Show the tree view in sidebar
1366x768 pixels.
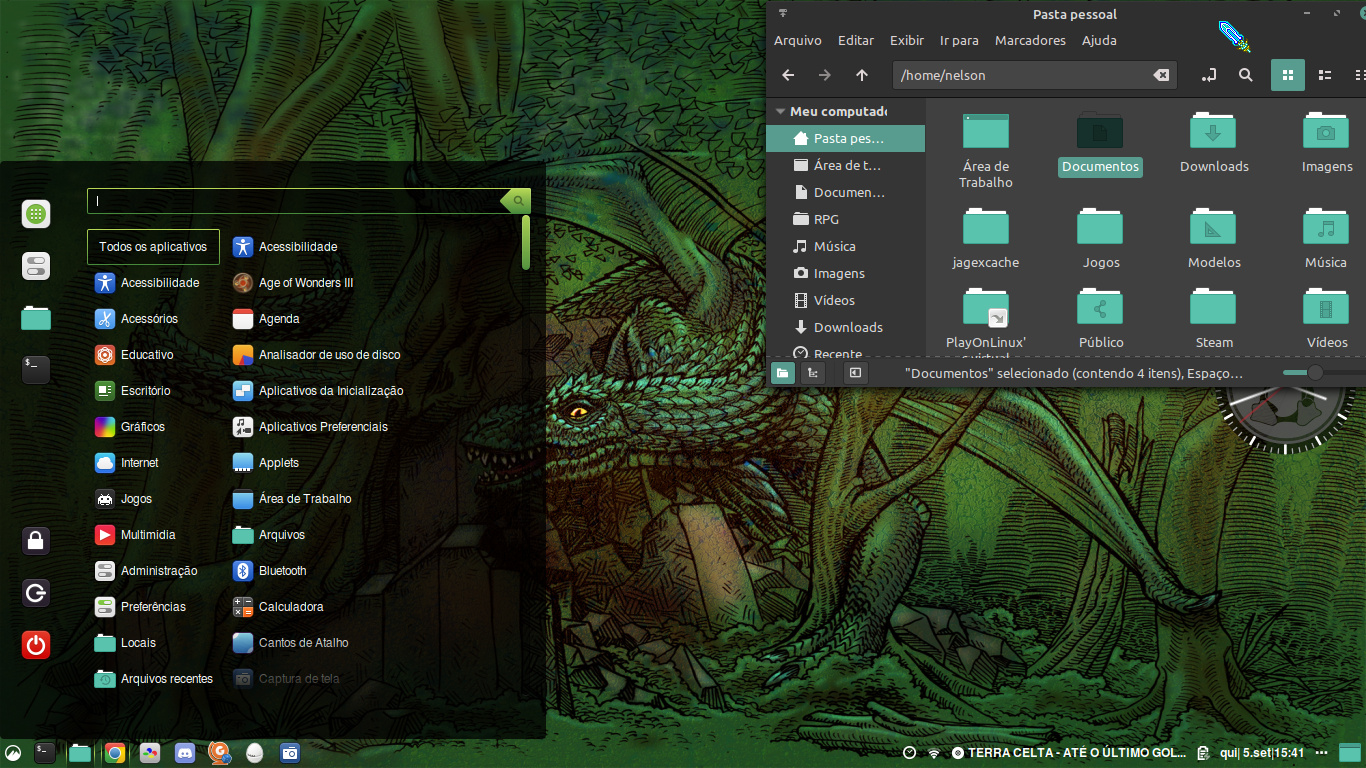click(813, 373)
